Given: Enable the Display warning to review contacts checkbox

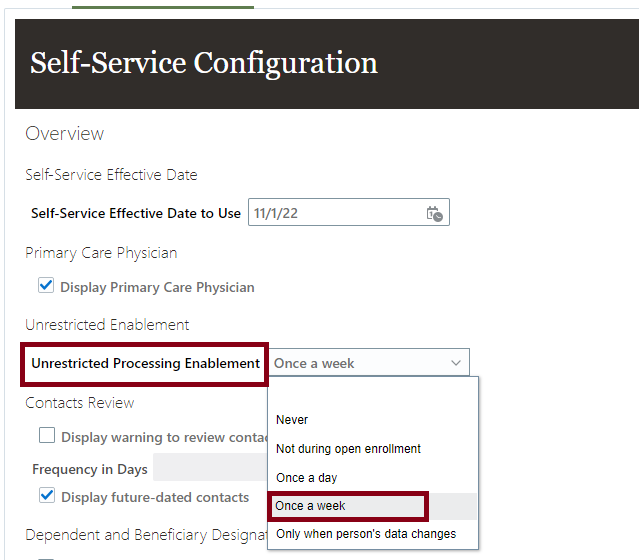Looking at the screenshot, I should tap(47, 436).
